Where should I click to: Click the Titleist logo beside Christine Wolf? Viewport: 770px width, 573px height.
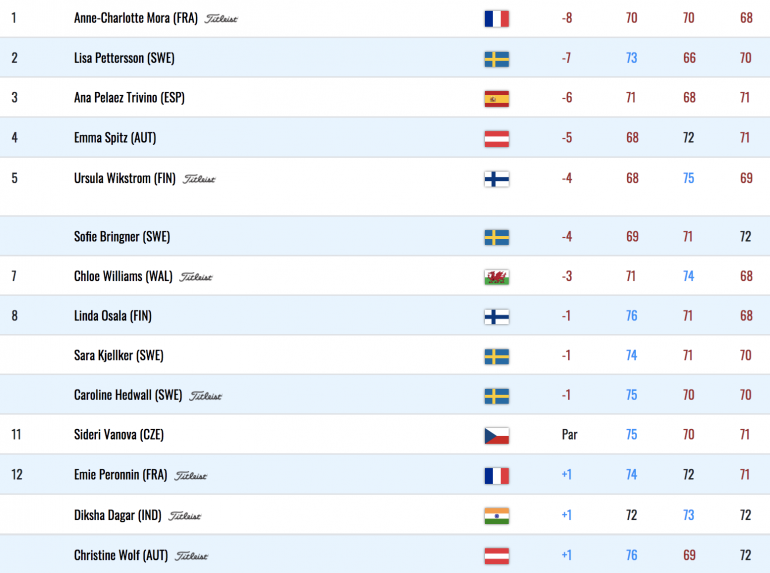[x=192, y=556]
